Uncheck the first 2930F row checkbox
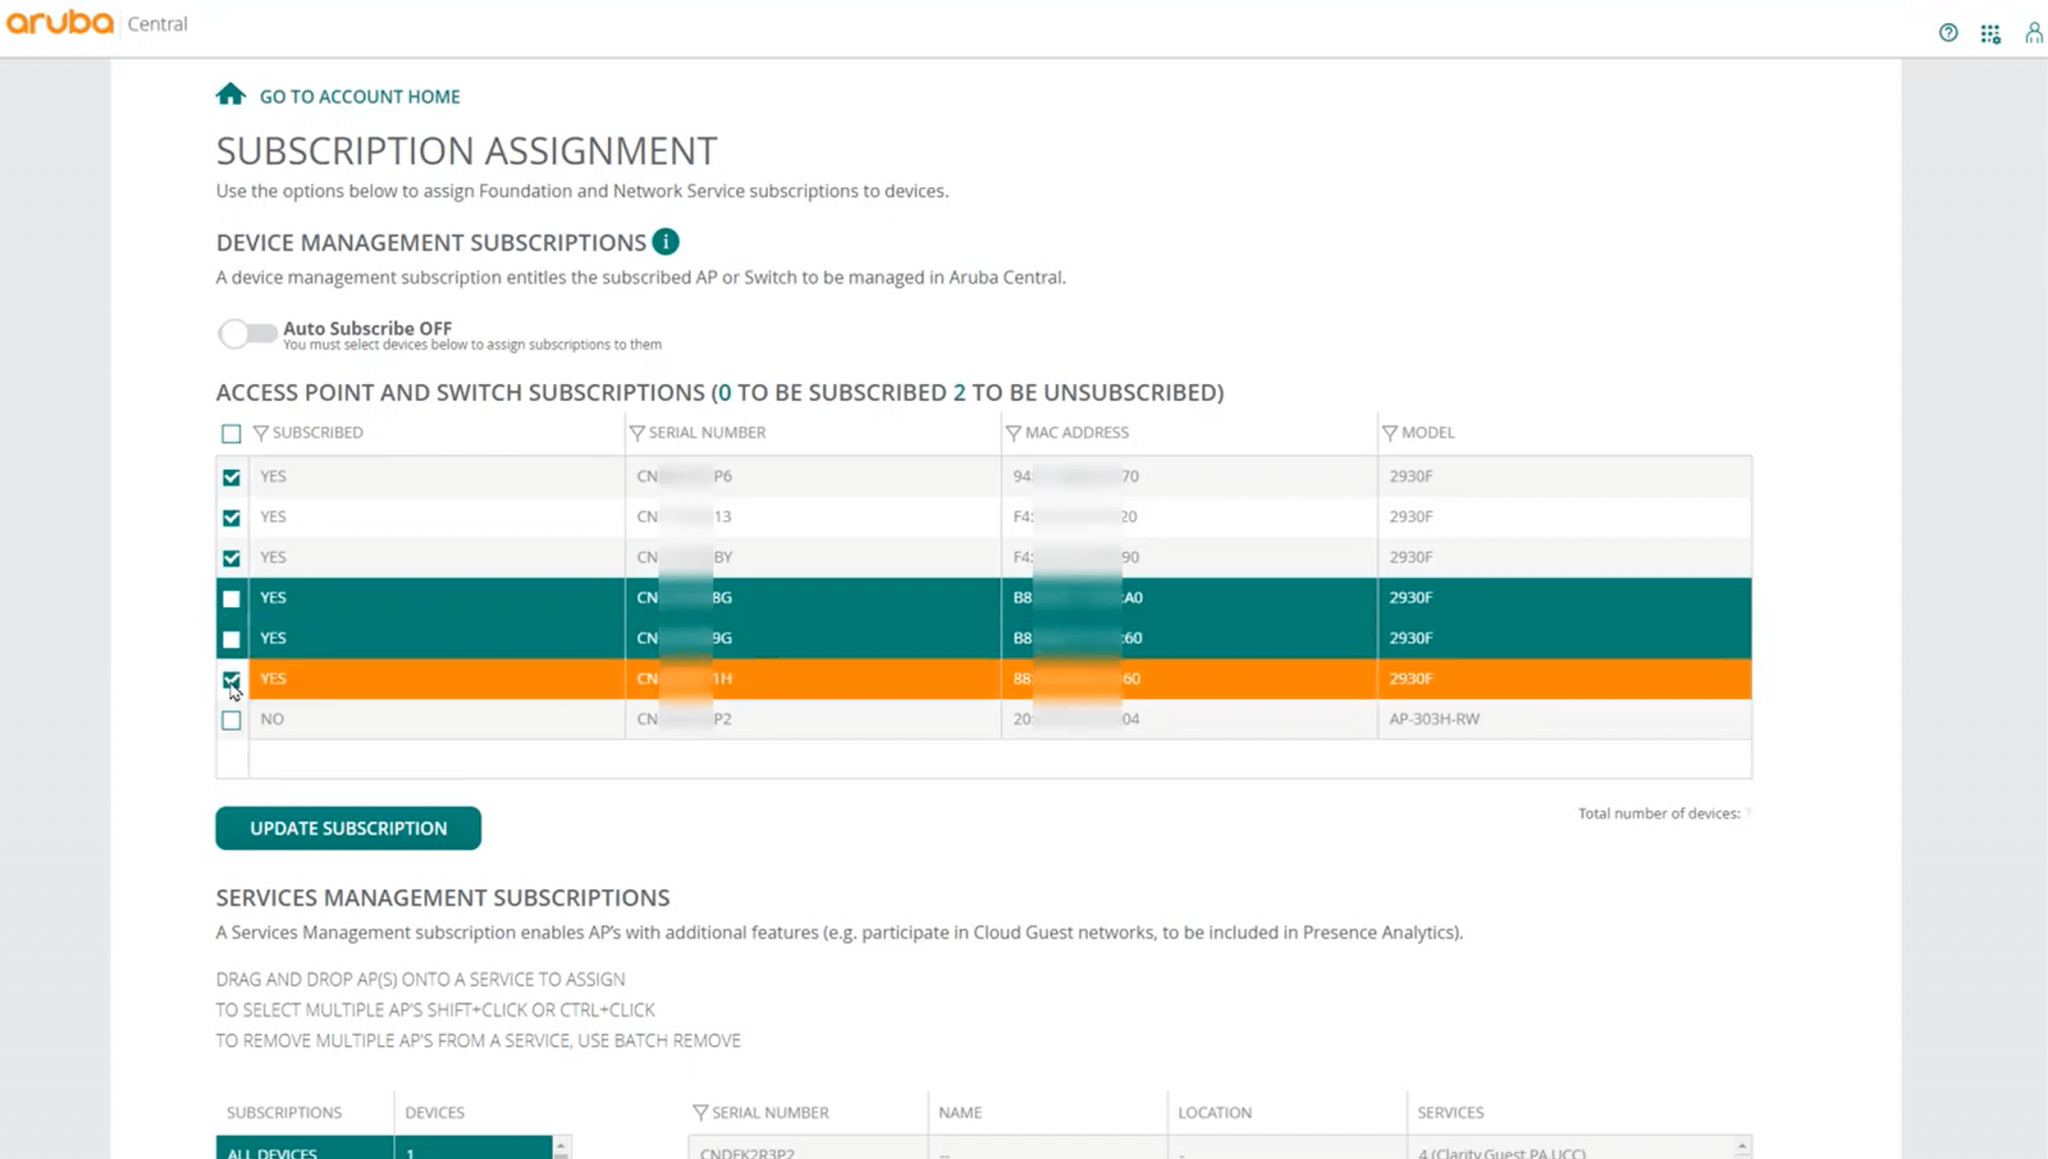Image resolution: width=2048 pixels, height=1159 pixels. coord(231,478)
